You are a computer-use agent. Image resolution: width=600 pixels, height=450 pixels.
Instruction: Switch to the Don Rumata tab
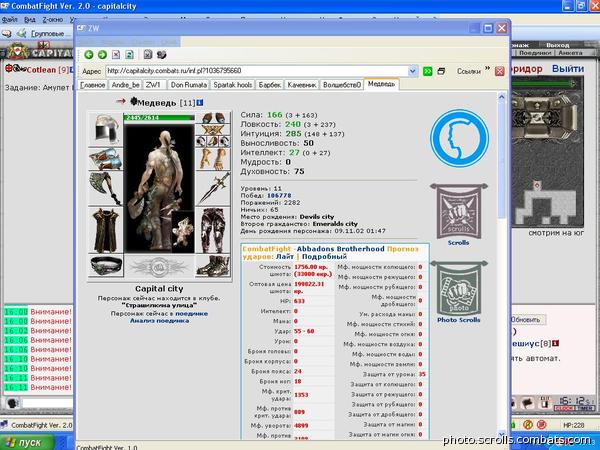coord(189,85)
